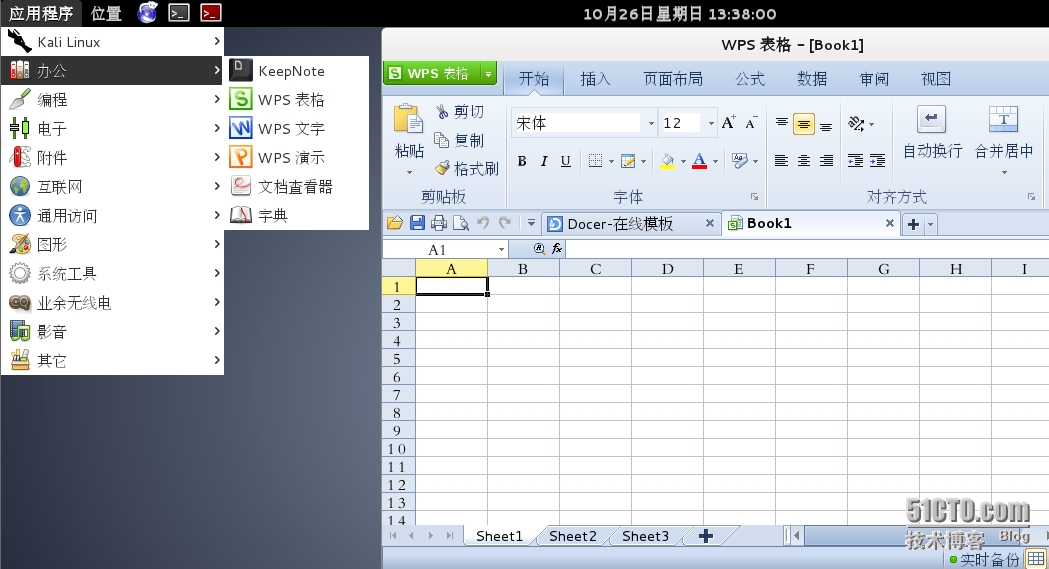The width and height of the screenshot is (1049, 569).
Task: Decrease font size with A- icon
Action: pos(751,122)
